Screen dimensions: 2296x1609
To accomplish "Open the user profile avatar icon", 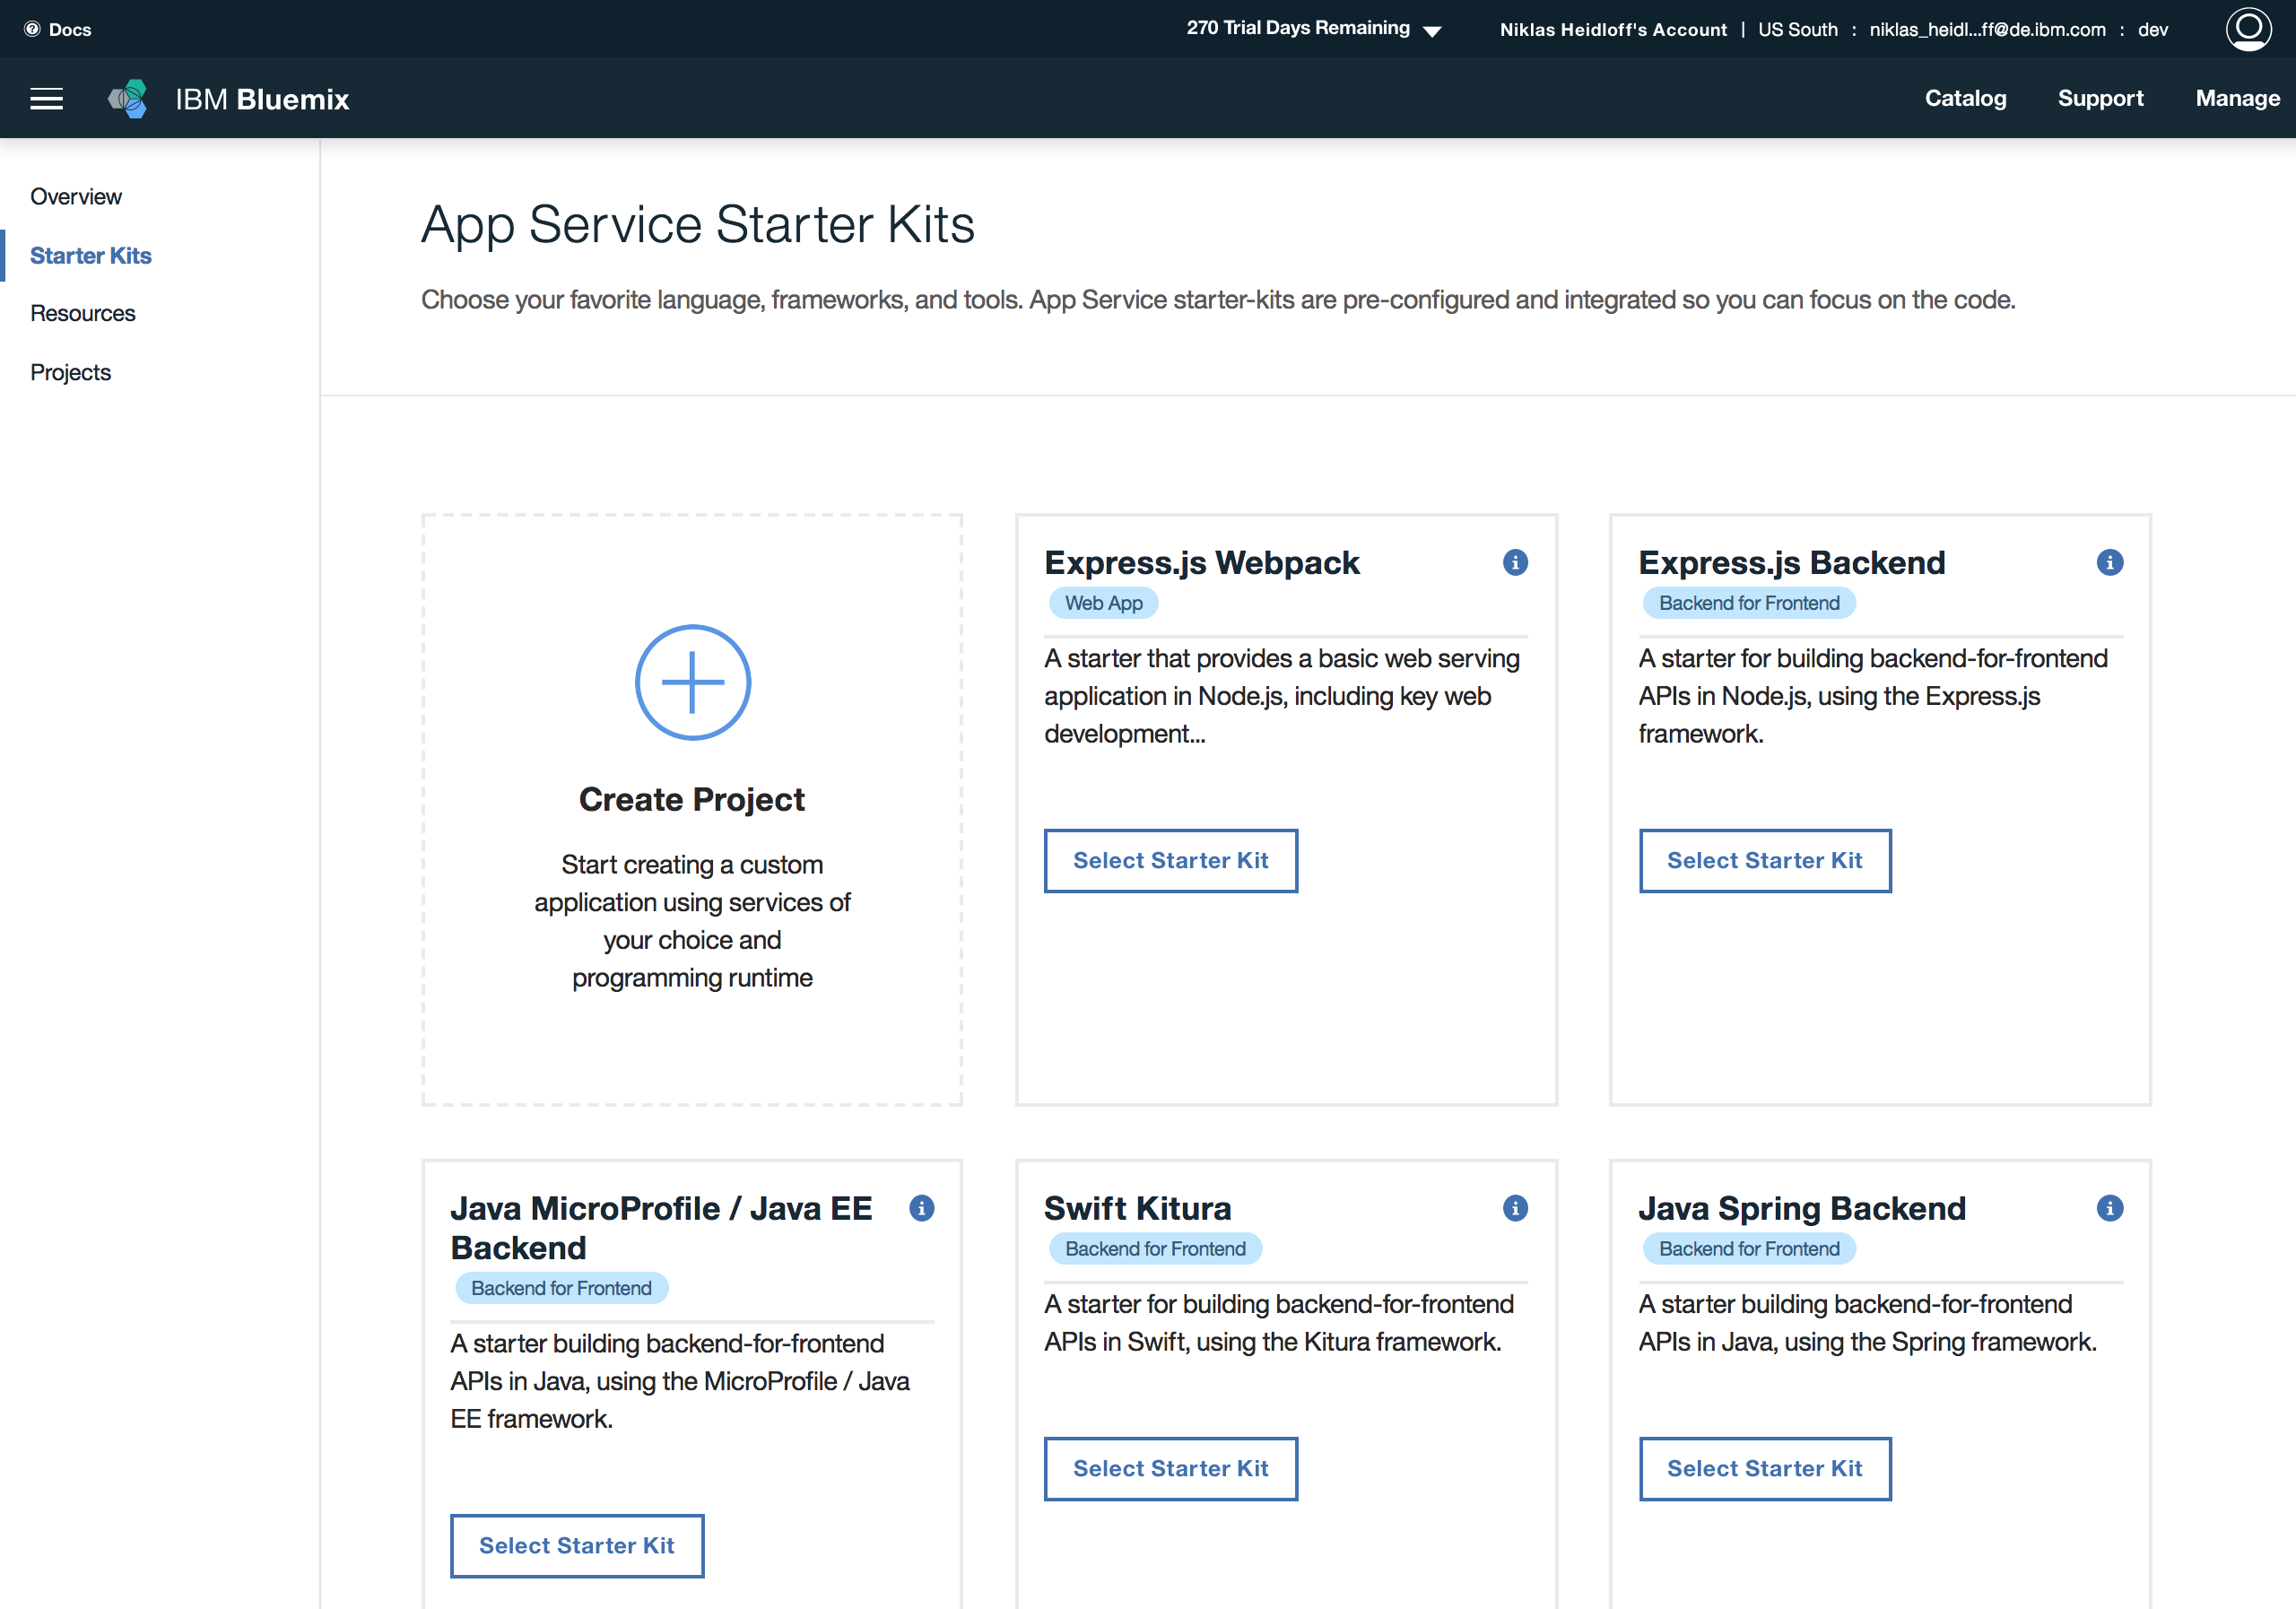I will tap(2248, 28).
